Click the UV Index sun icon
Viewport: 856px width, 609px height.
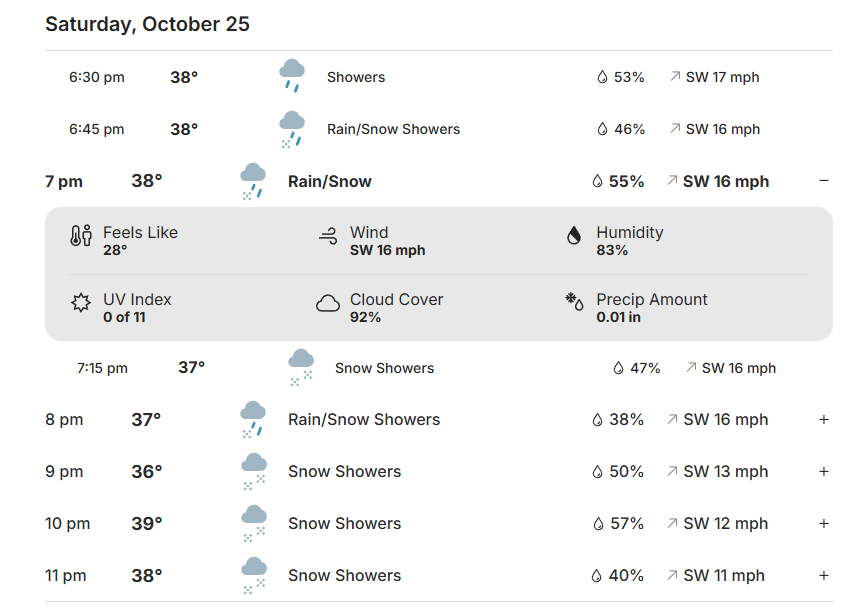coord(81,303)
